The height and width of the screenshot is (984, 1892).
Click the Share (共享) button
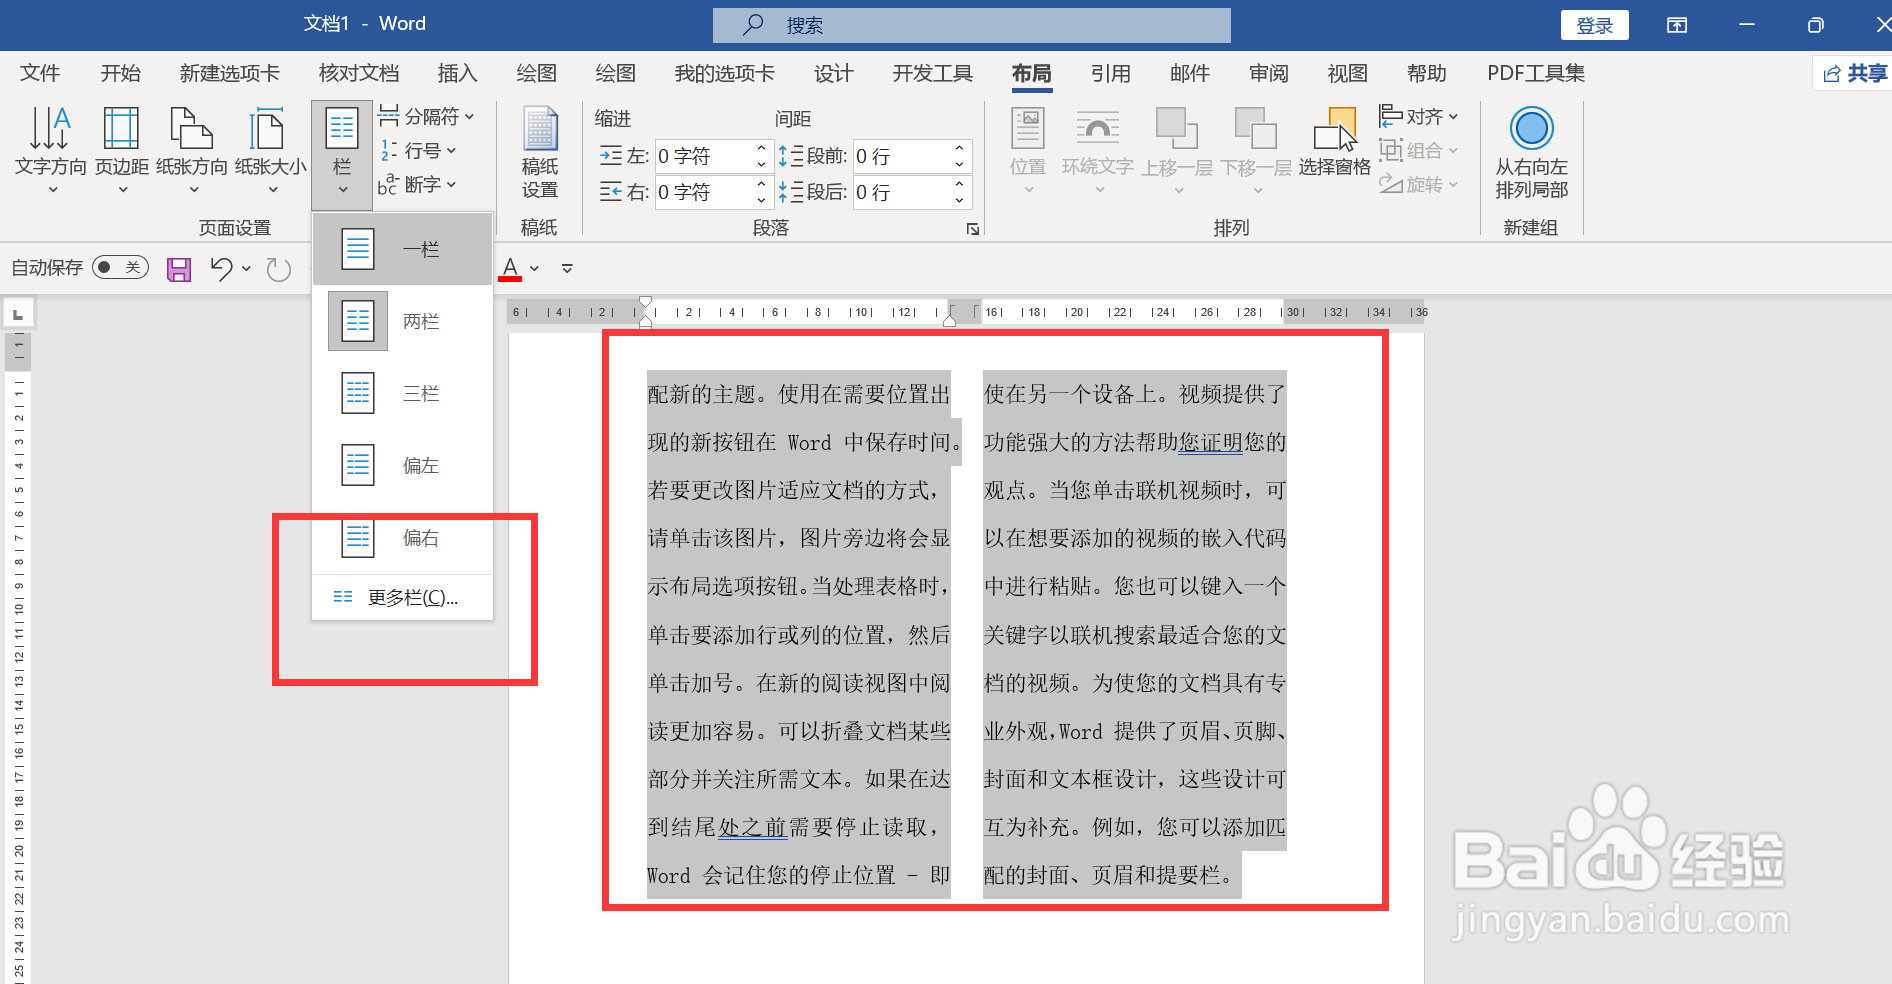pos(1854,73)
